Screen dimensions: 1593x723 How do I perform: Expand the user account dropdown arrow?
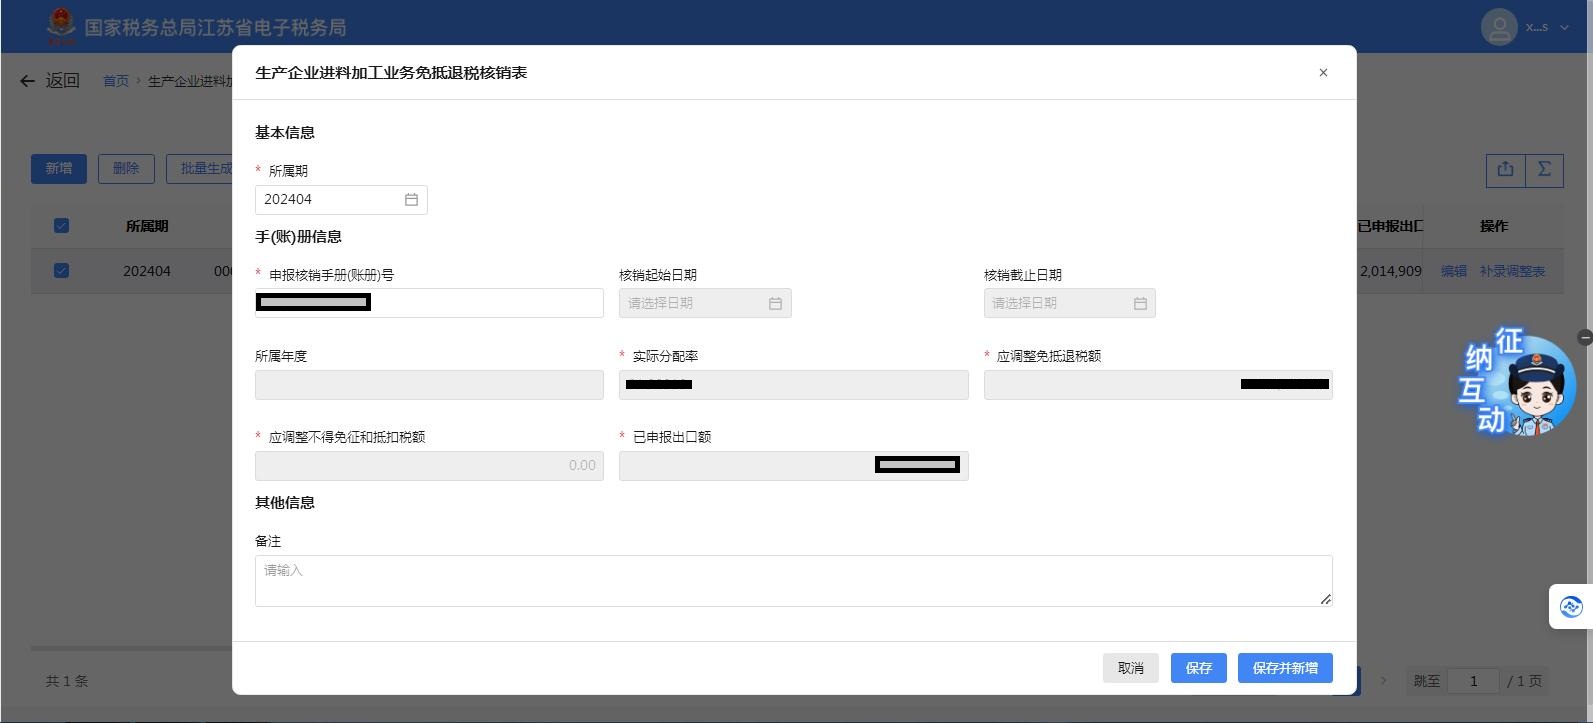(1565, 27)
